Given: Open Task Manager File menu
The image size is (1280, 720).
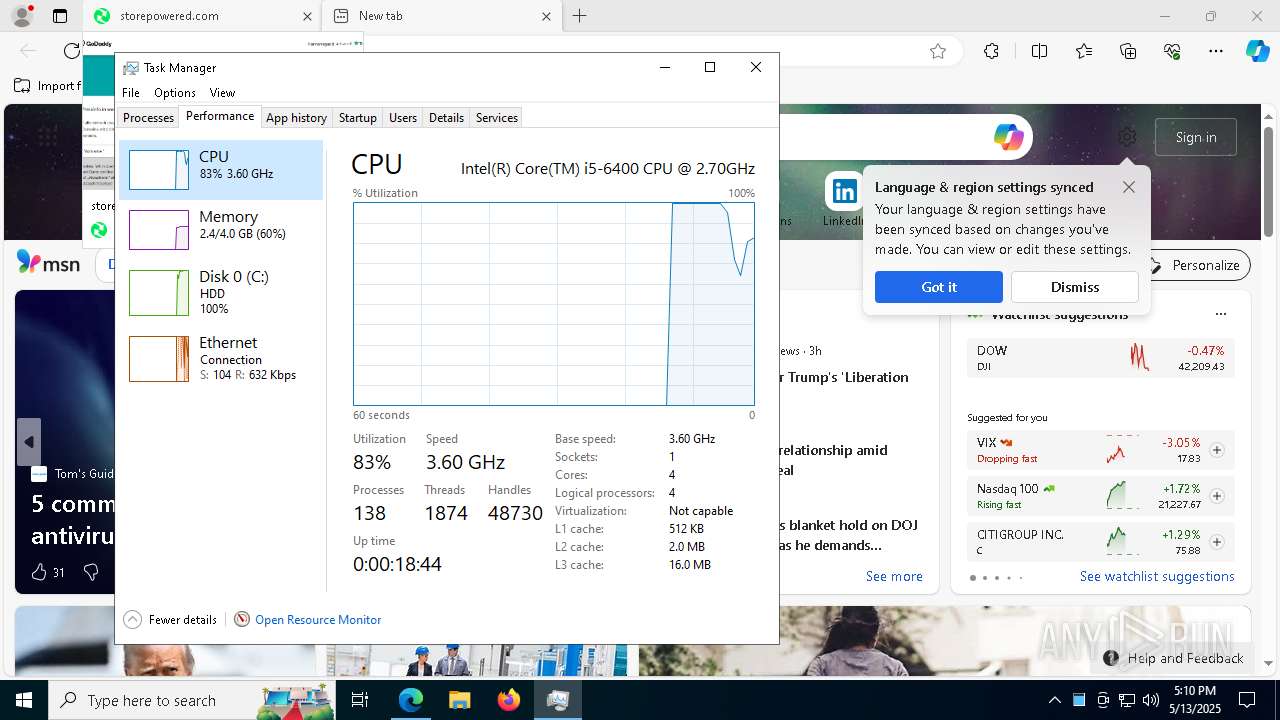Looking at the screenshot, I should point(131,93).
